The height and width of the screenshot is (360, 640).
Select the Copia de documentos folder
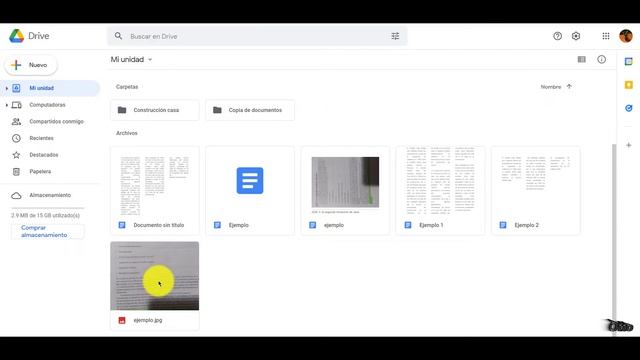[250, 110]
